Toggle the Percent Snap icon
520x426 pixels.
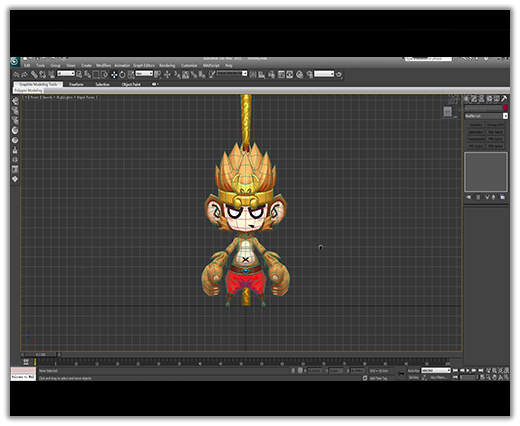(x=194, y=75)
